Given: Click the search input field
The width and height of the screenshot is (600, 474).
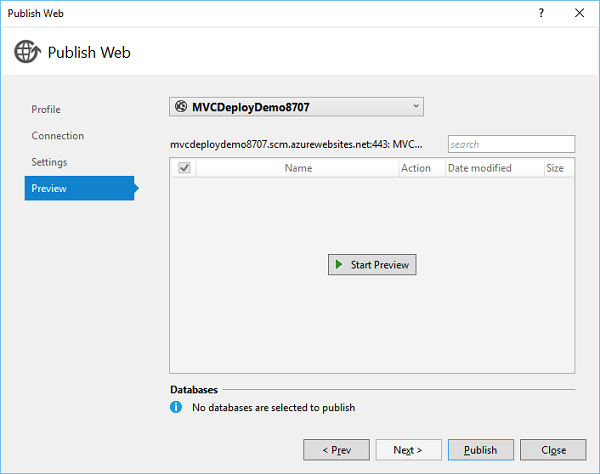Looking at the screenshot, I should click(x=511, y=144).
